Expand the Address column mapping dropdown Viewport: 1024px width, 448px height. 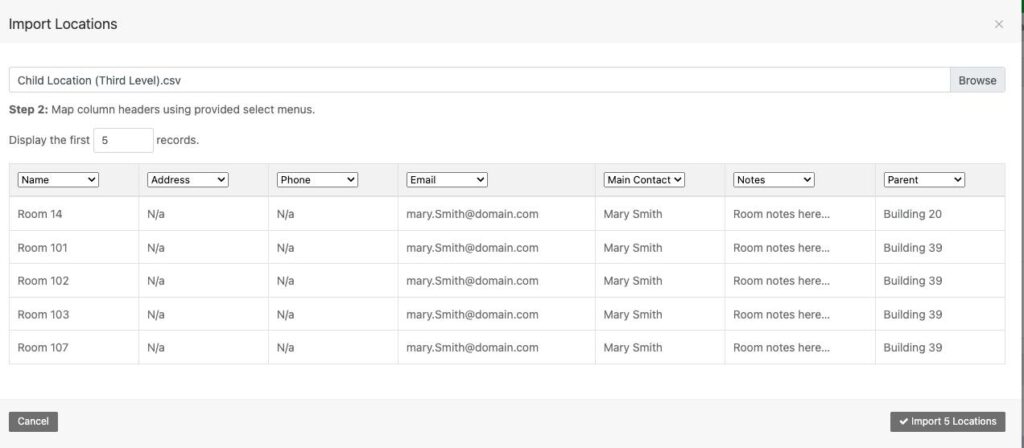187,180
